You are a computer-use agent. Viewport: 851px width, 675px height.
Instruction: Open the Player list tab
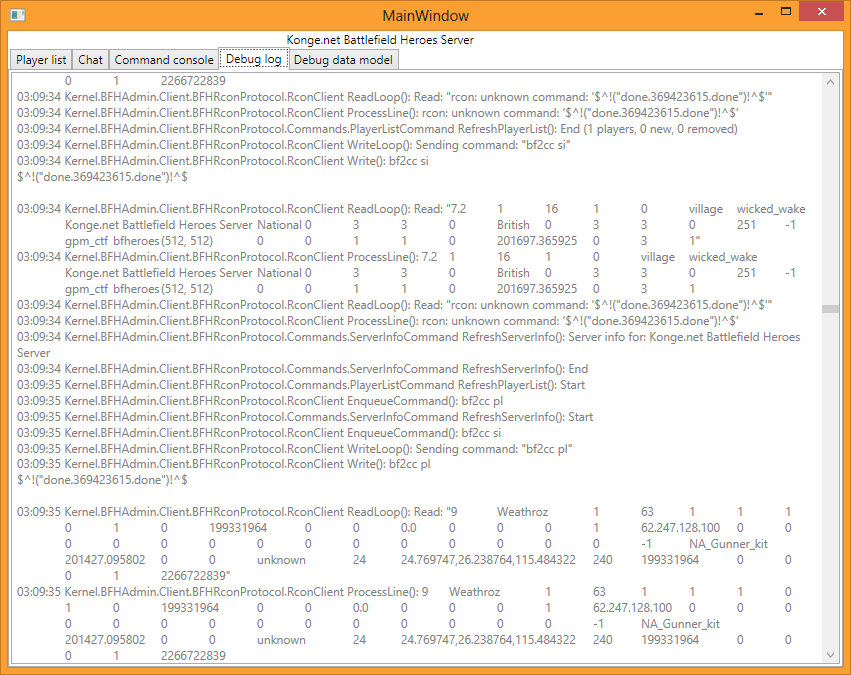click(x=41, y=60)
